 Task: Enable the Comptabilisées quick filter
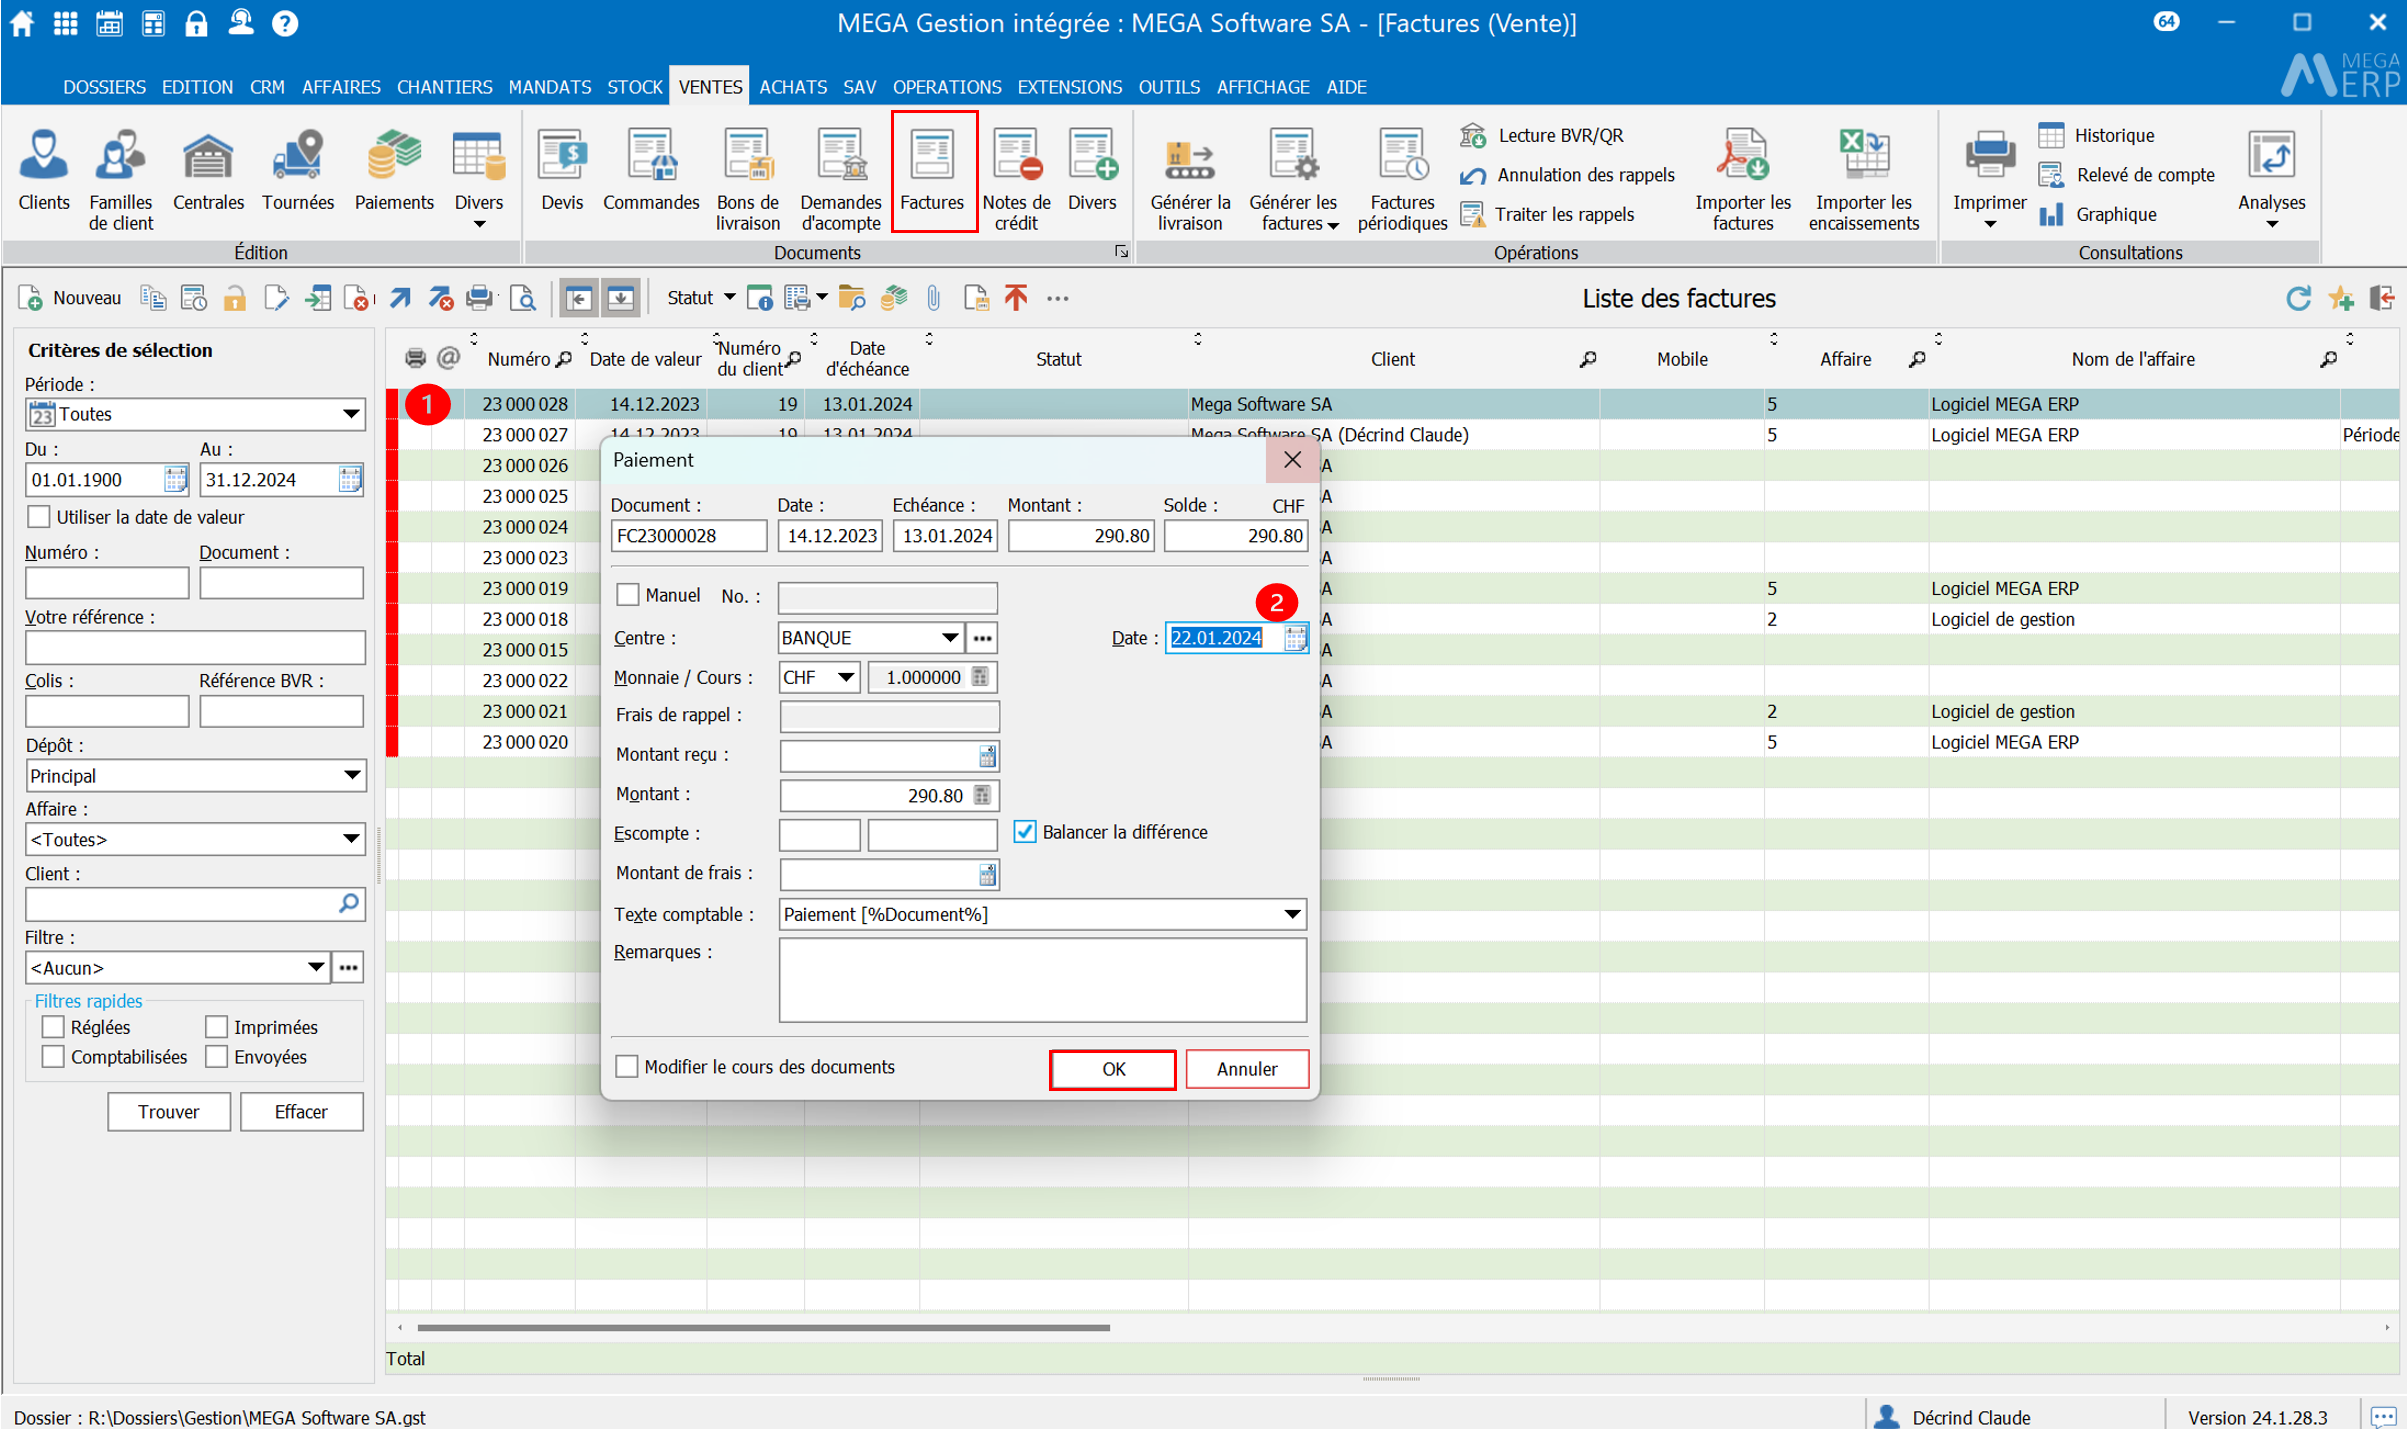[53, 1057]
